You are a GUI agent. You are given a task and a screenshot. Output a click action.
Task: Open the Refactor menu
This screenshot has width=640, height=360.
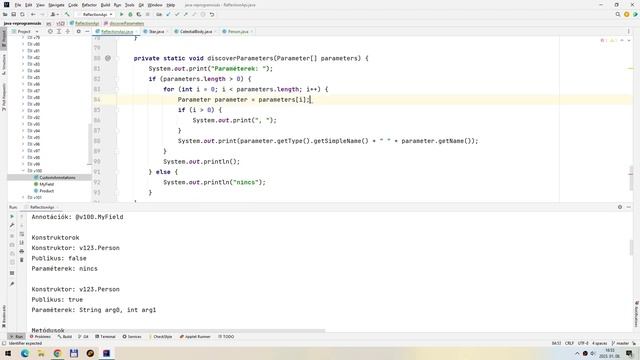89,5
